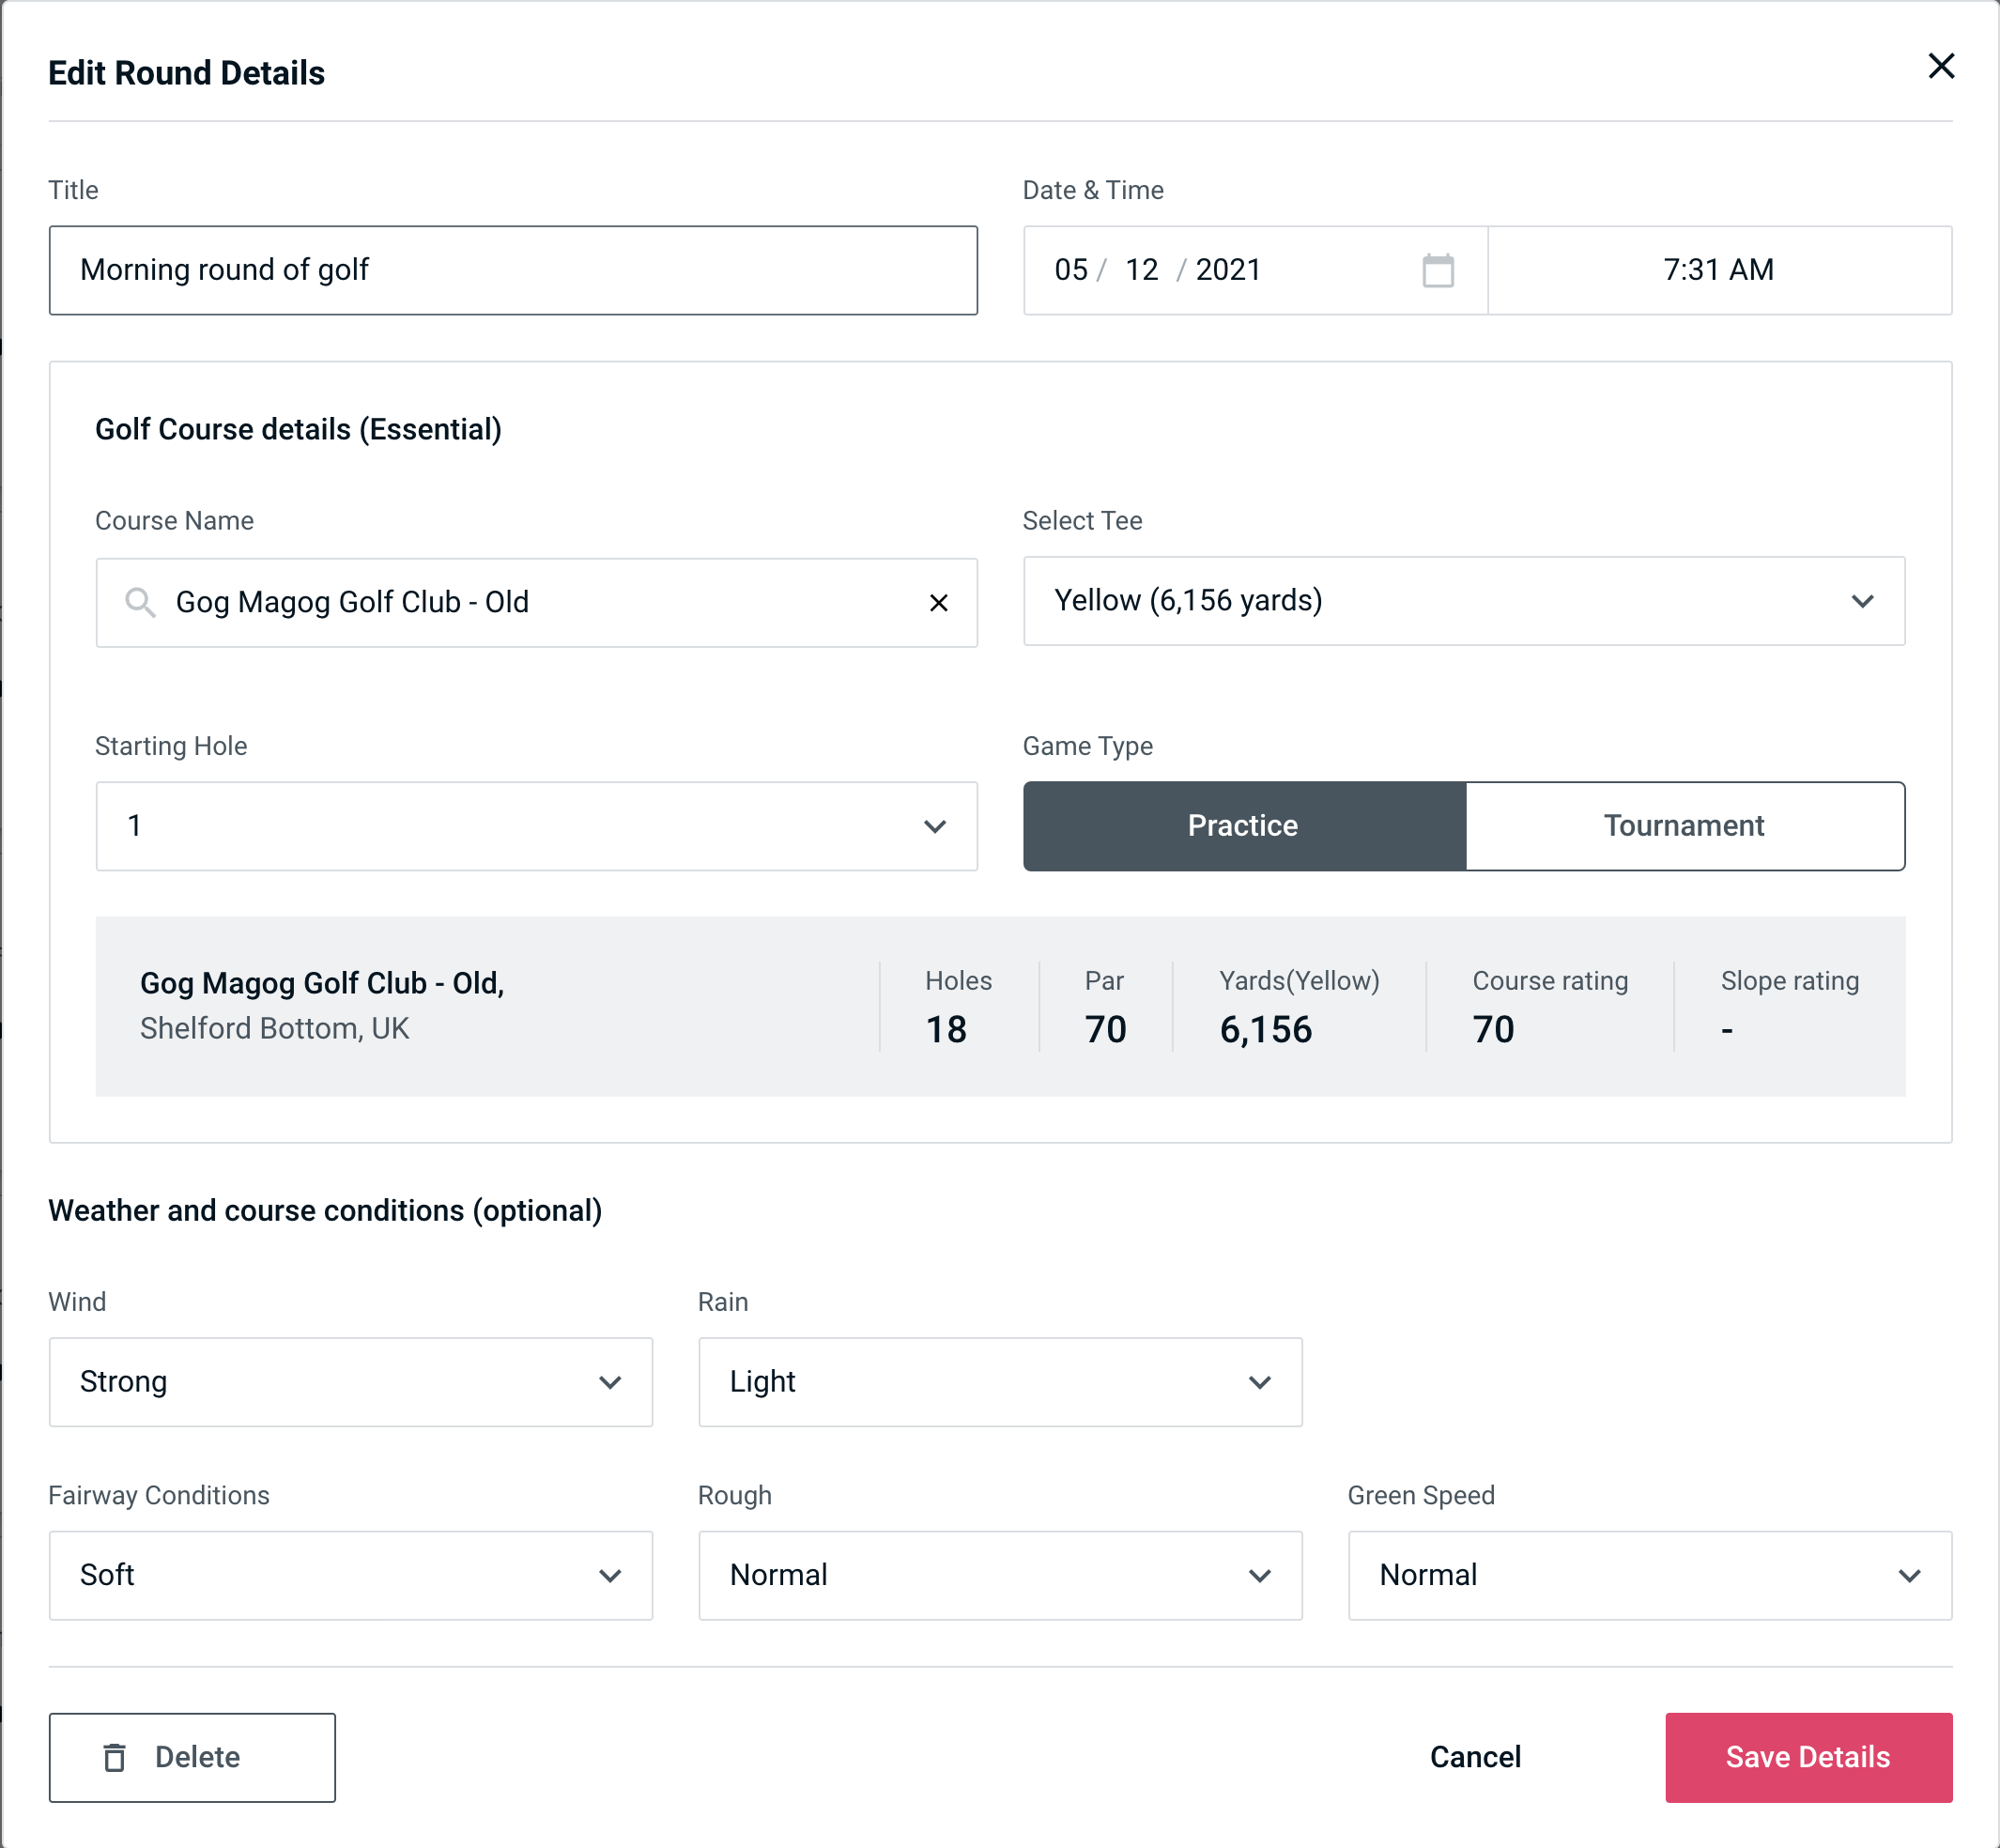Expand the Green Speed dropdown
This screenshot has height=1848, width=2000.
tap(1648, 1575)
